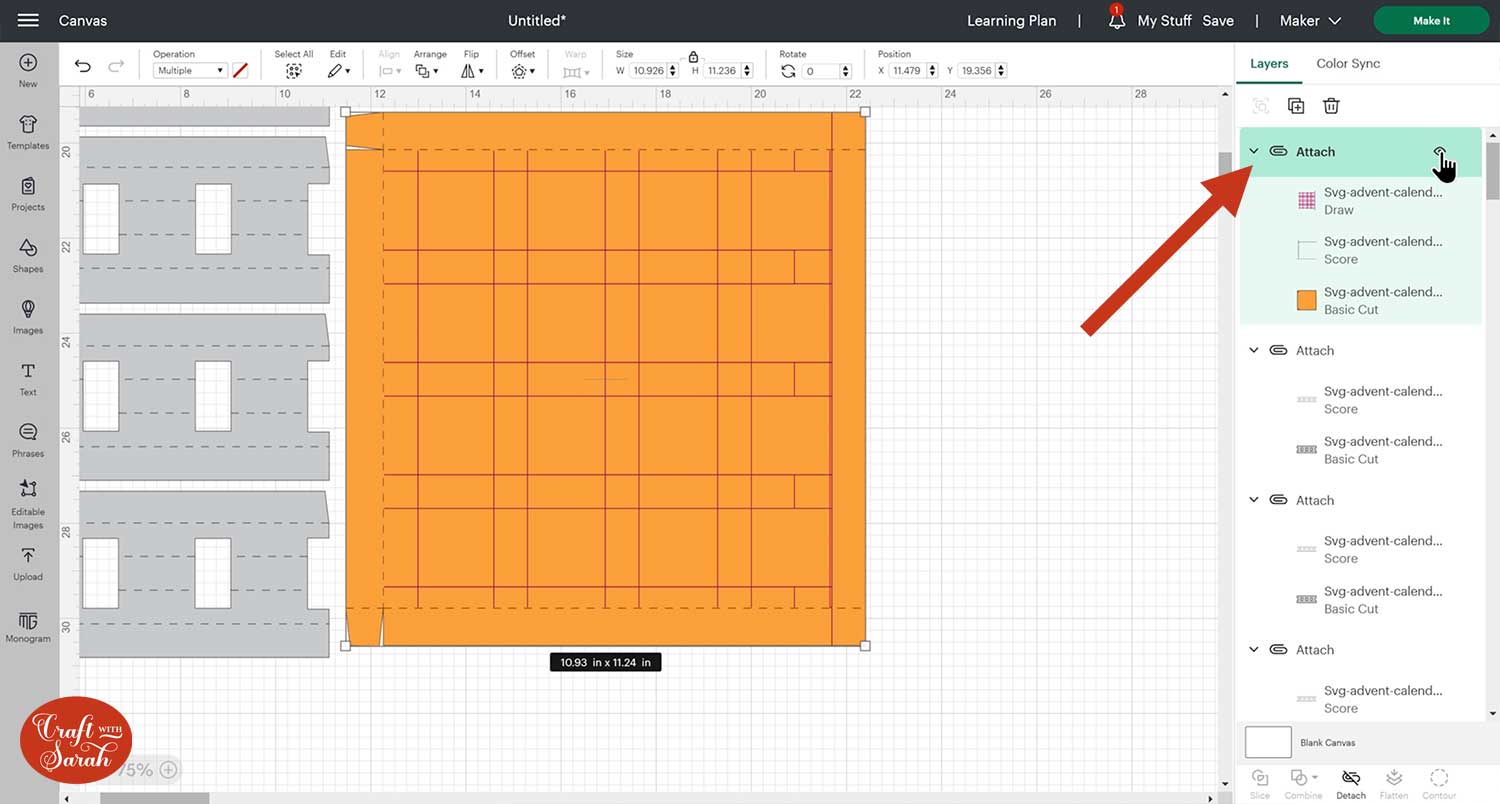Open the notifications bell
This screenshot has width=1500, height=804.
coord(1116,21)
